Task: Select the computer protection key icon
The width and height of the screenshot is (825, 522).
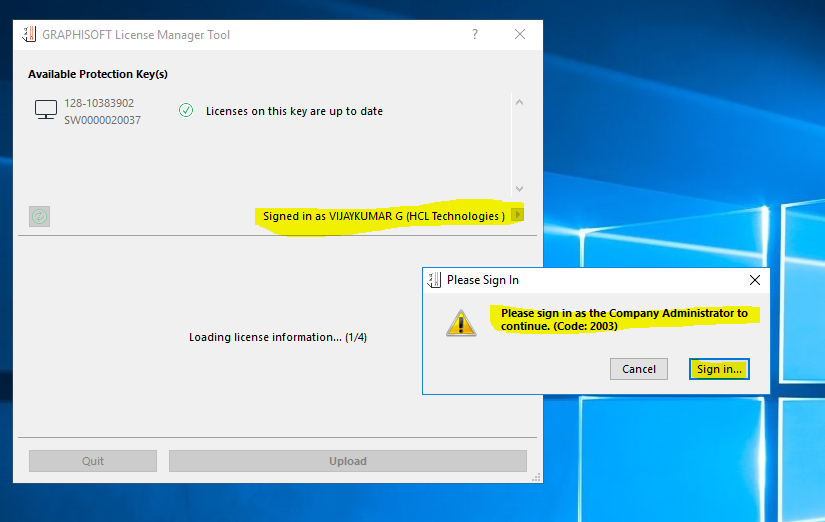Action: [x=46, y=110]
